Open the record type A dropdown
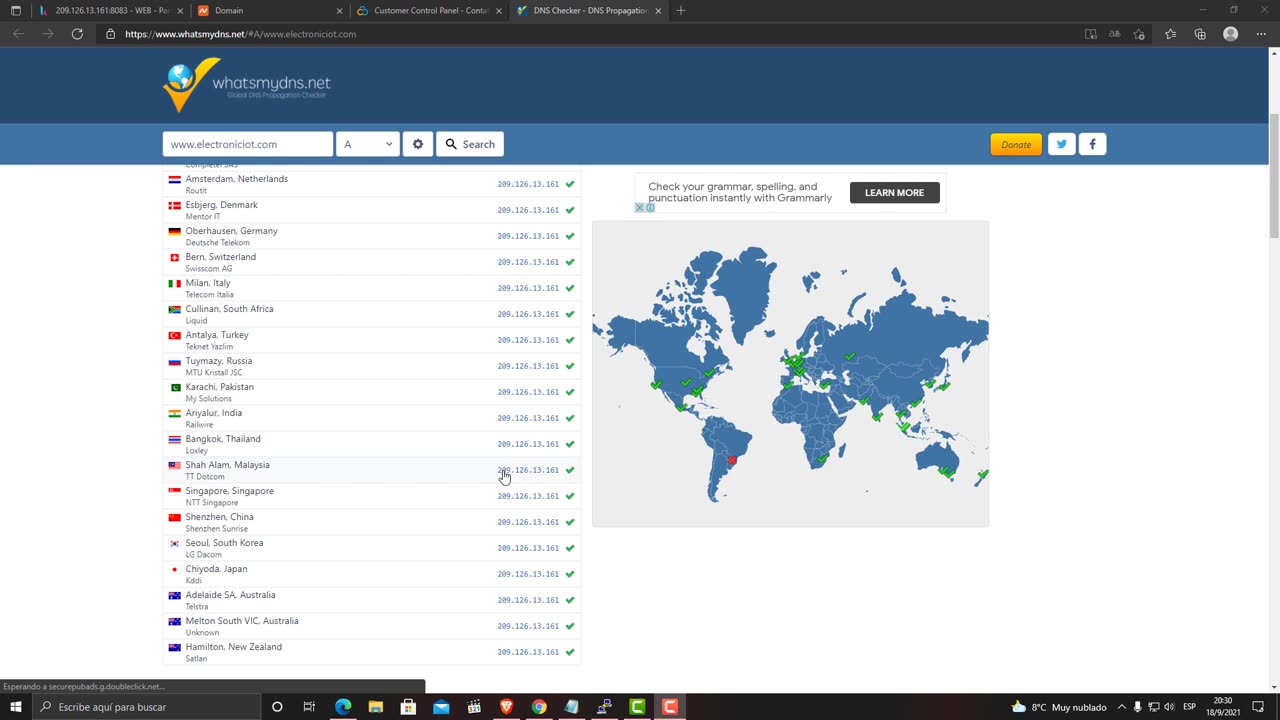Viewport: 1280px width, 720px height. coord(367,144)
